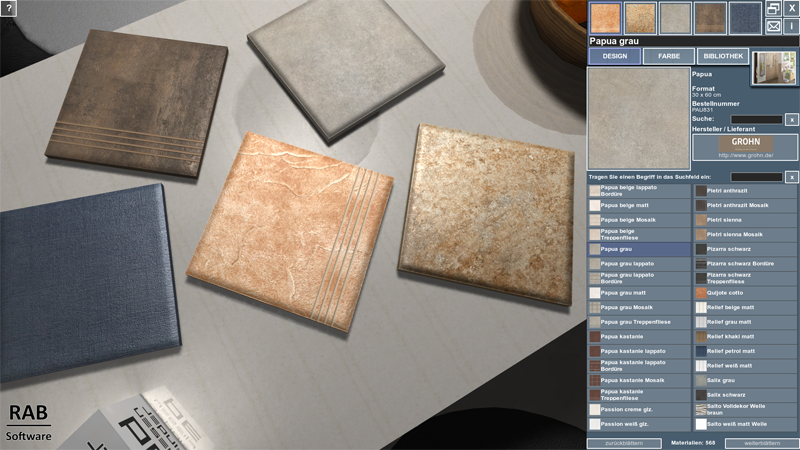
Task: Open the GROHN manufacturer logo
Action: [x=745, y=147]
